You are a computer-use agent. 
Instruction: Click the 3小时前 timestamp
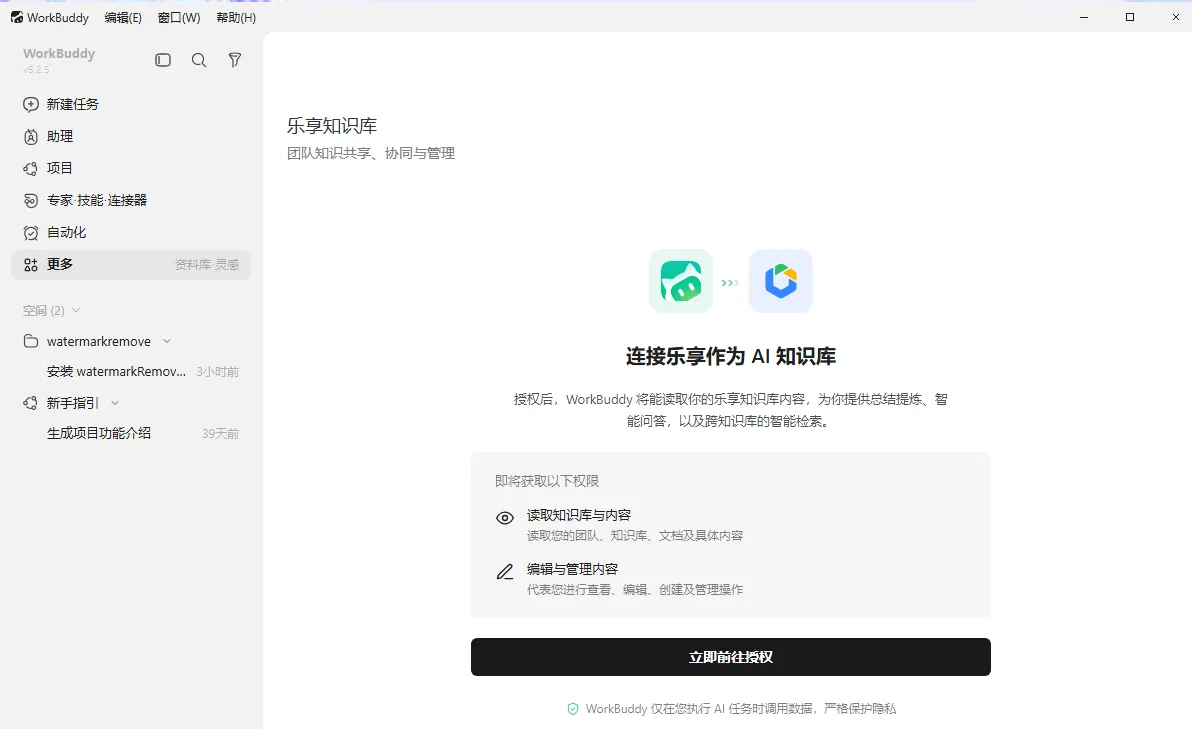[217, 372]
